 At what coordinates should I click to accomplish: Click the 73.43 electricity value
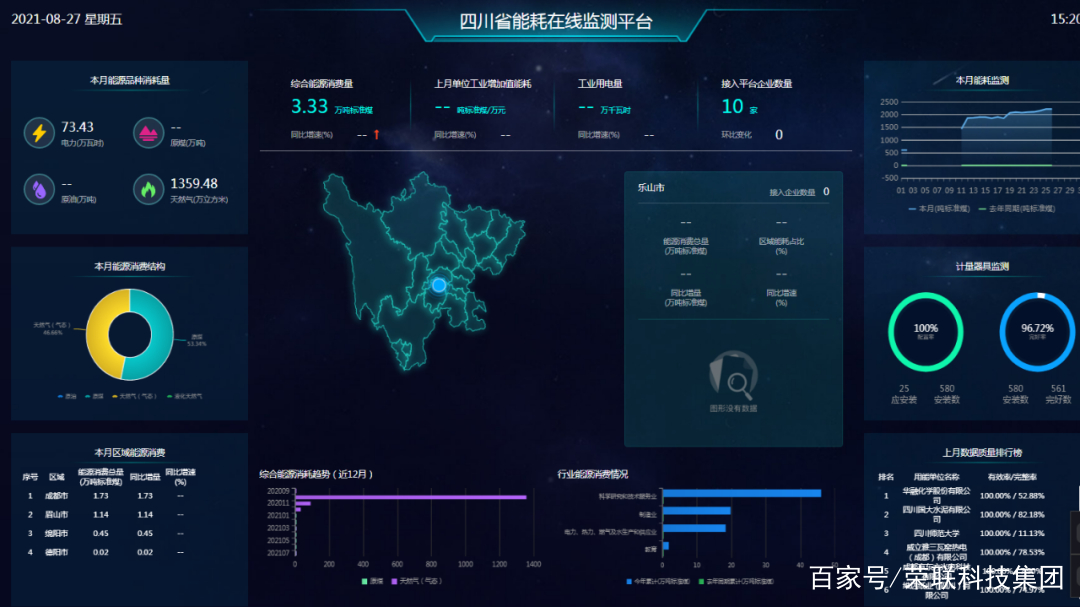(x=77, y=127)
